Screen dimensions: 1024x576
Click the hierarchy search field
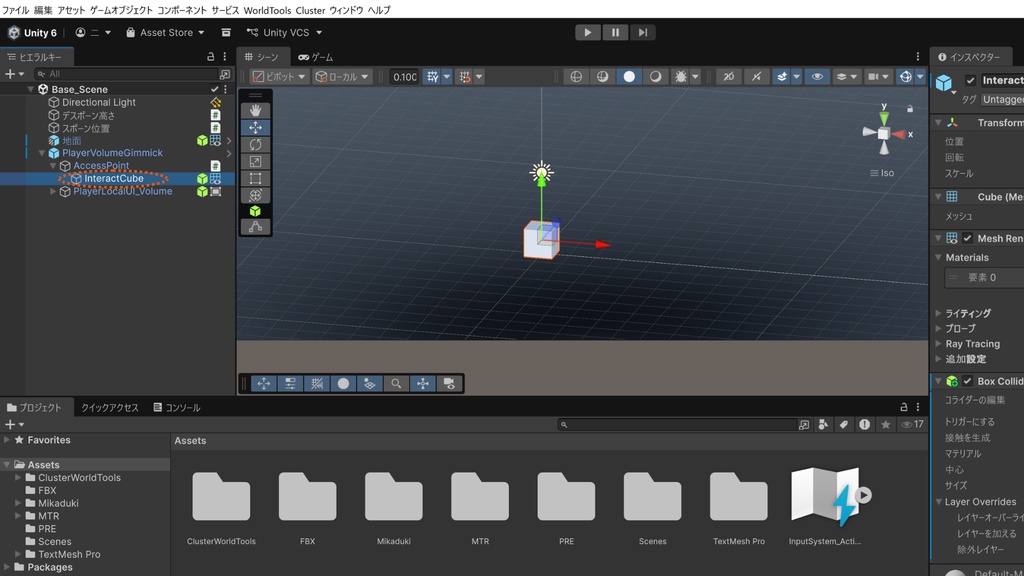[x=127, y=74]
